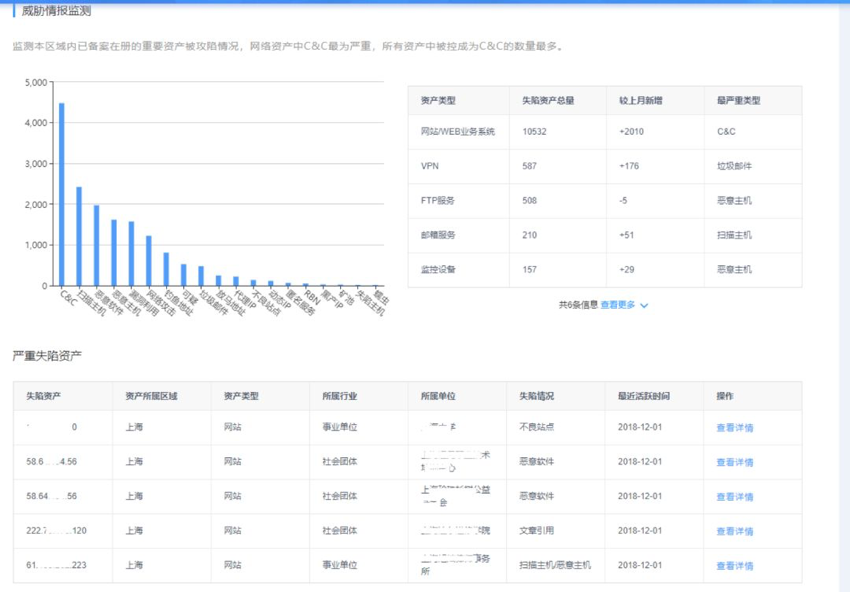The image size is (850, 592).
Task: Click the 文章引用 compromise status cell
Action: [537, 531]
